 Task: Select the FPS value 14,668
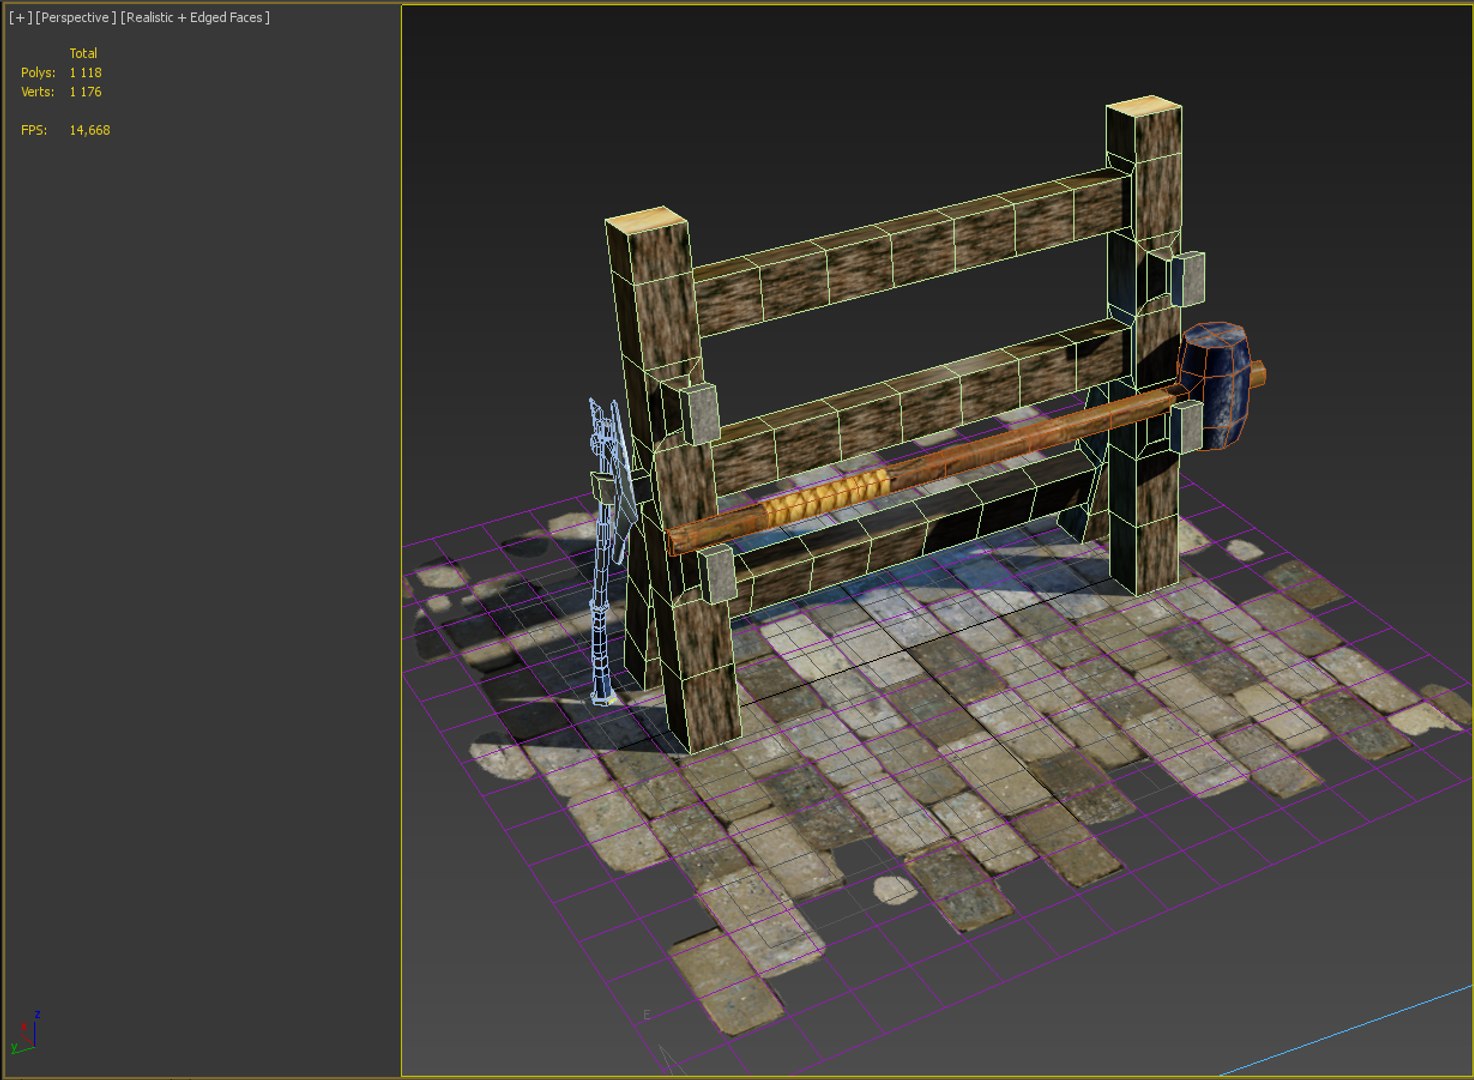point(89,130)
